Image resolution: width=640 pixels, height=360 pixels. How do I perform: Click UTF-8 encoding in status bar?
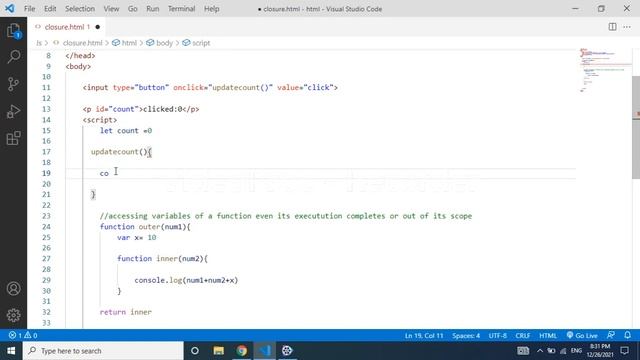[498, 336]
